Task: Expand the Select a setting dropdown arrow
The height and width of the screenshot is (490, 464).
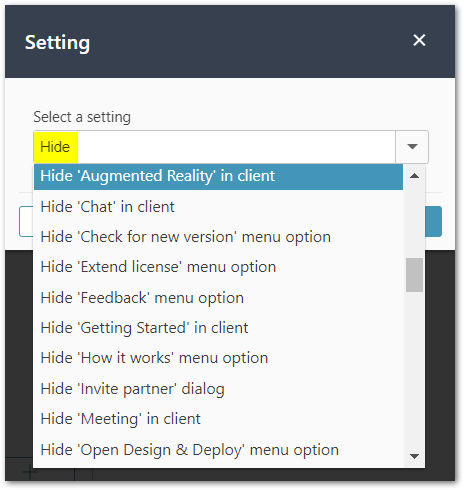Action: coord(412,147)
